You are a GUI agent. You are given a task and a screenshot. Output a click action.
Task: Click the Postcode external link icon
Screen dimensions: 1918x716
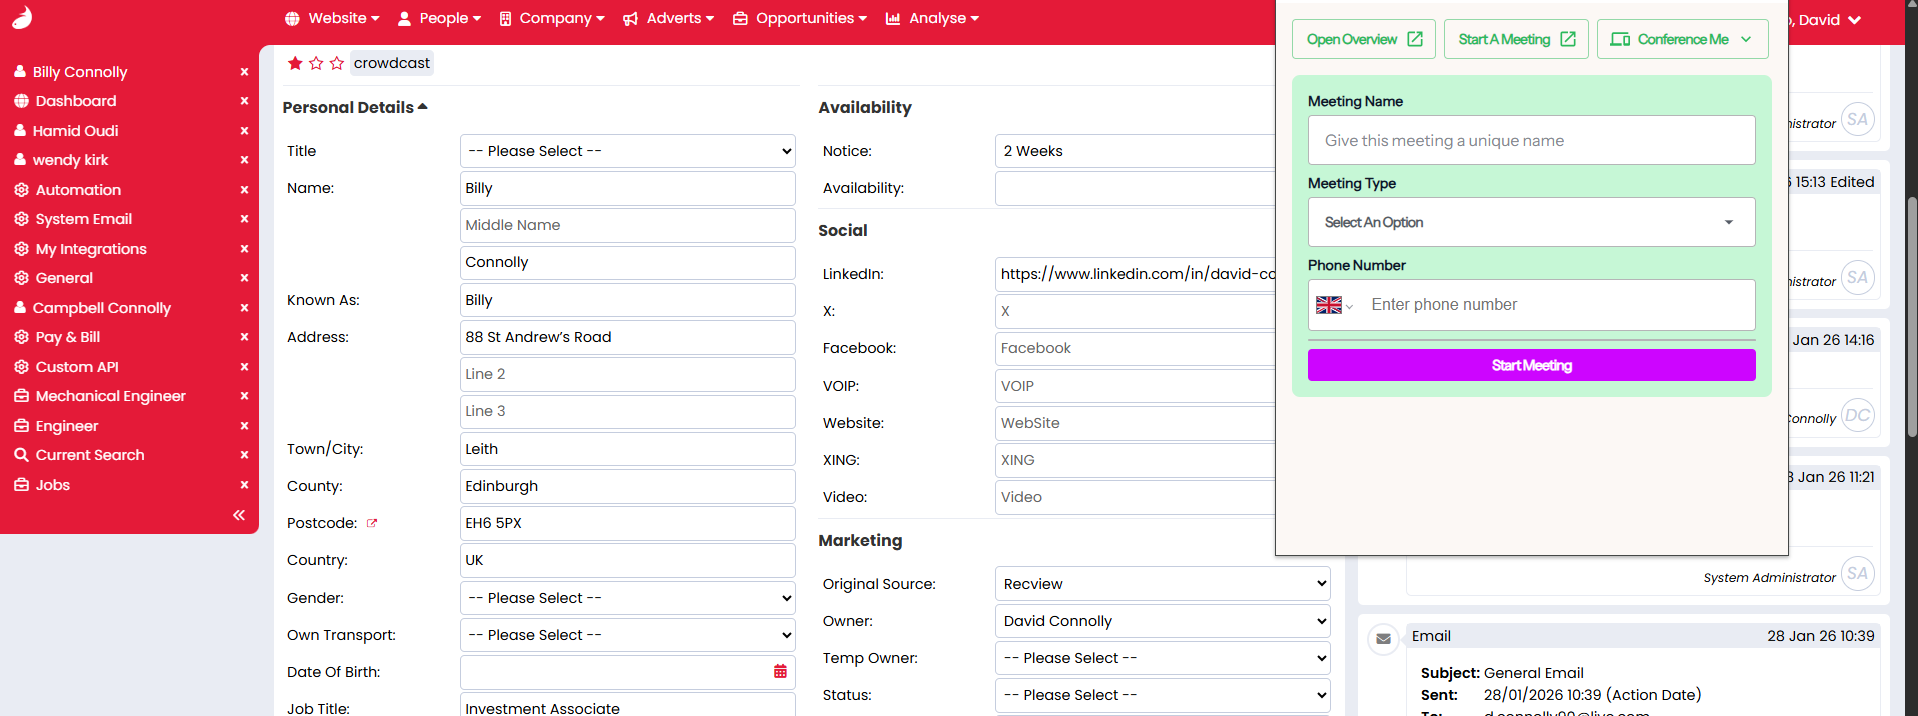tap(372, 523)
